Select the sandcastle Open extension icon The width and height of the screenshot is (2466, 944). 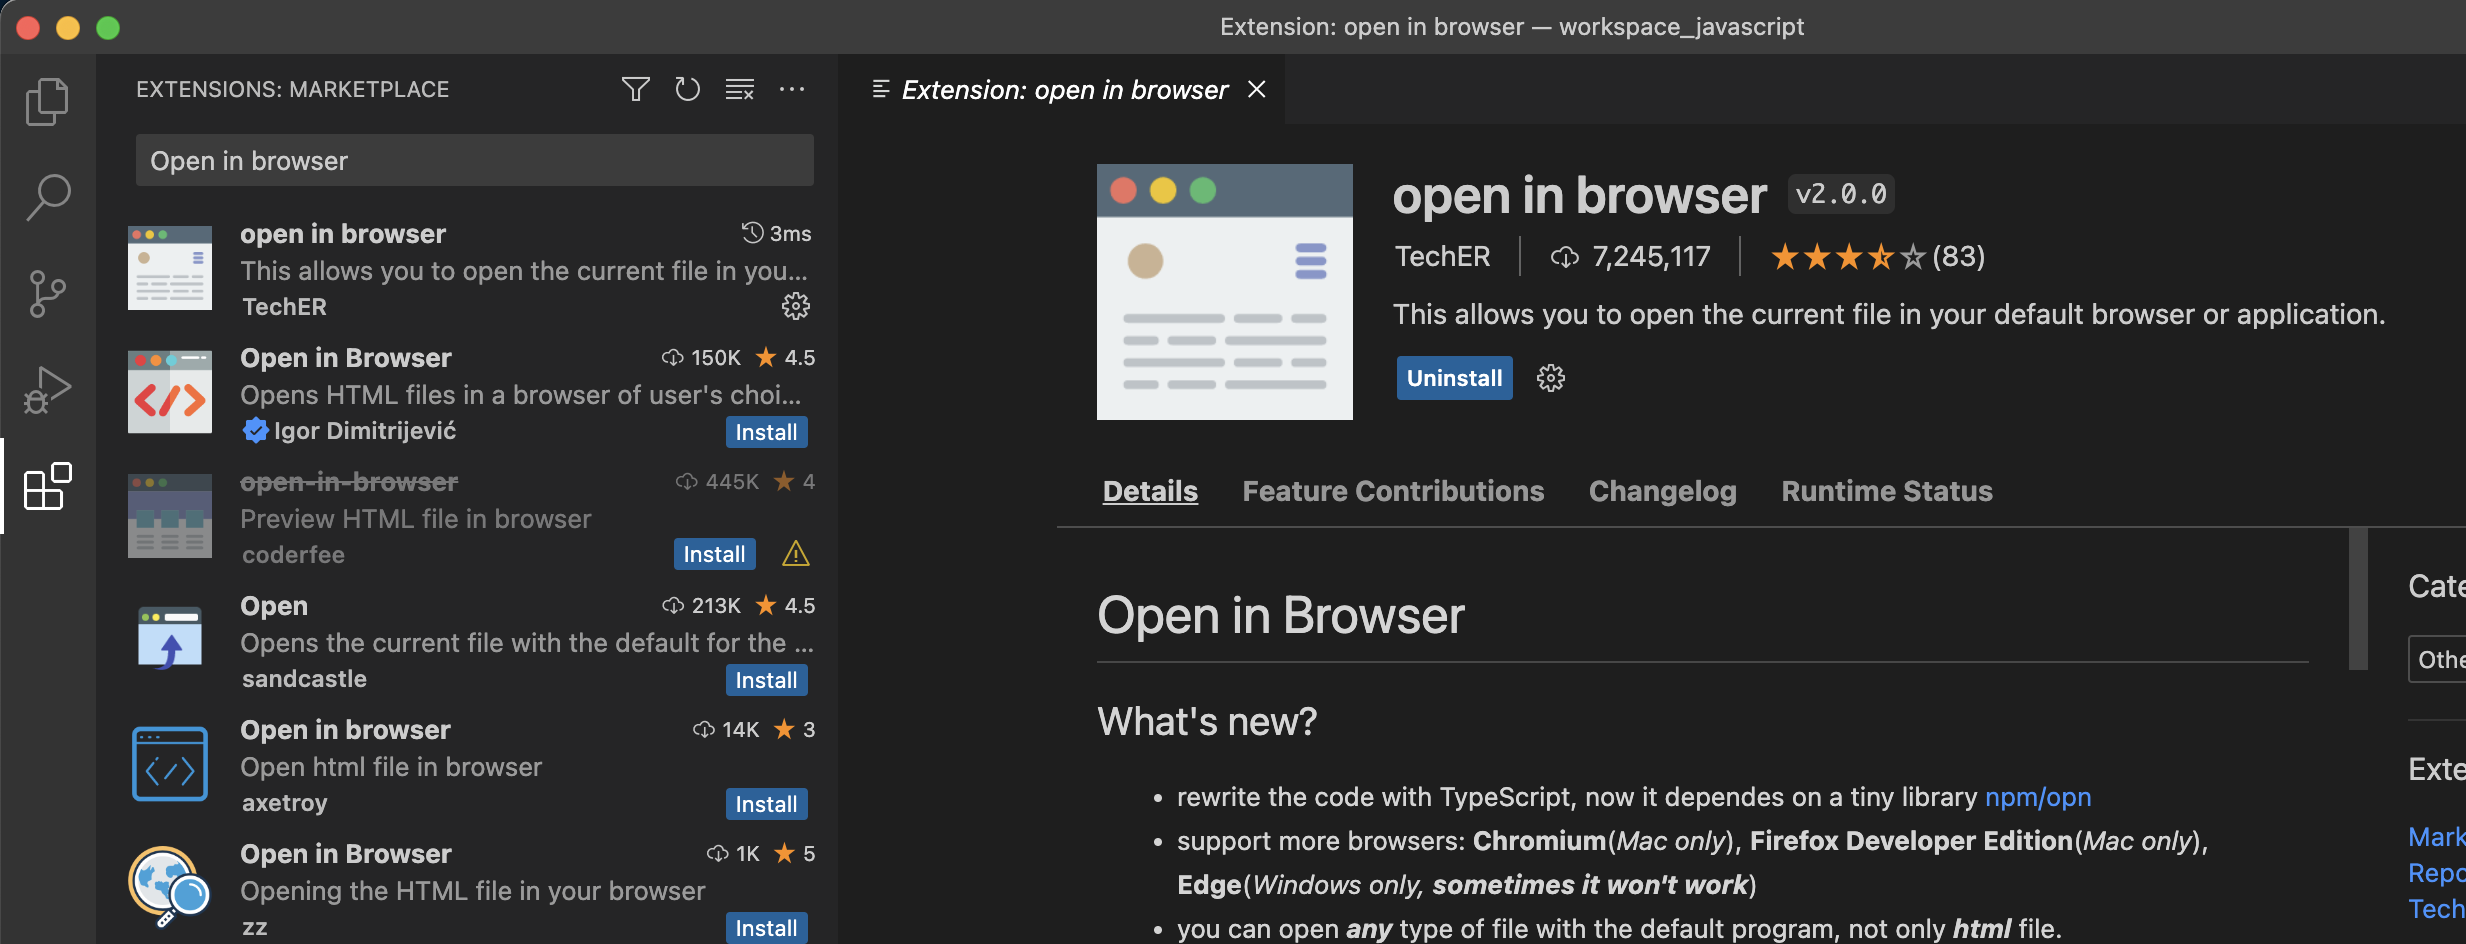click(x=170, y=639)
